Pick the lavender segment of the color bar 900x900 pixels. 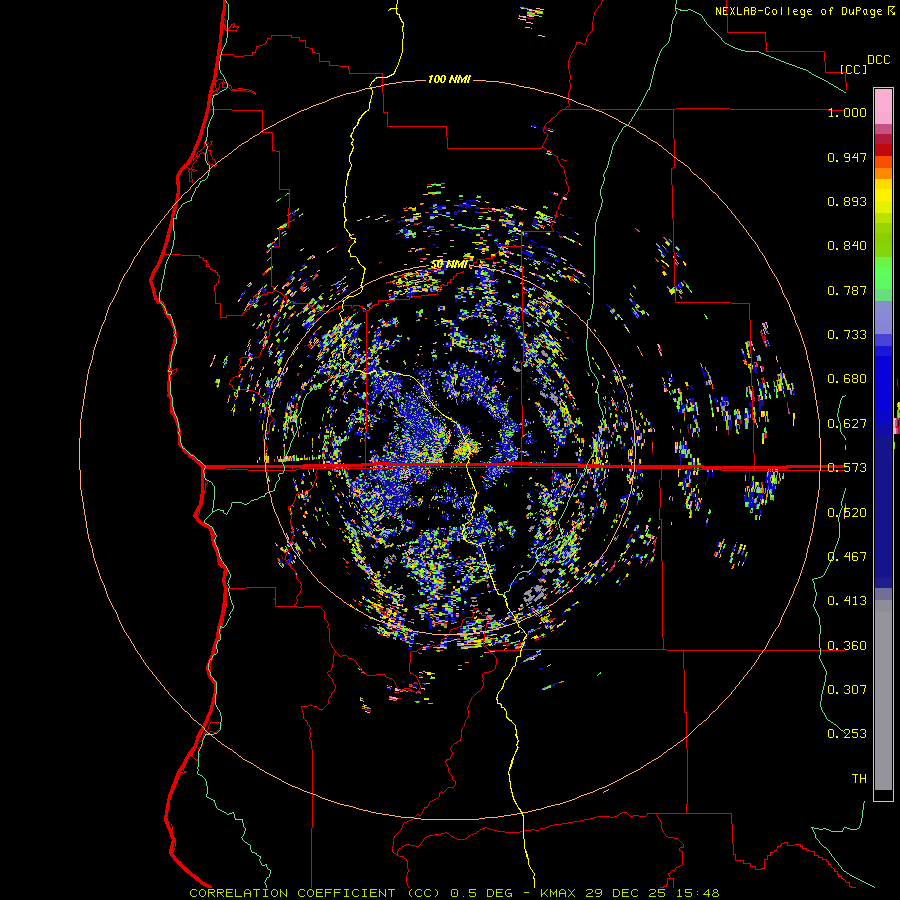883,317
